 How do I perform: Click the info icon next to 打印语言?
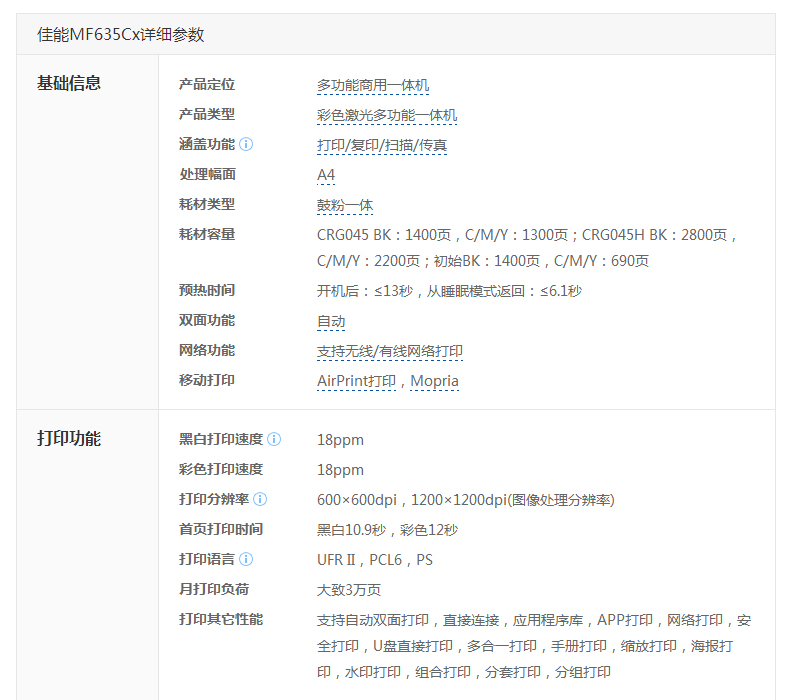pos(246,559)
